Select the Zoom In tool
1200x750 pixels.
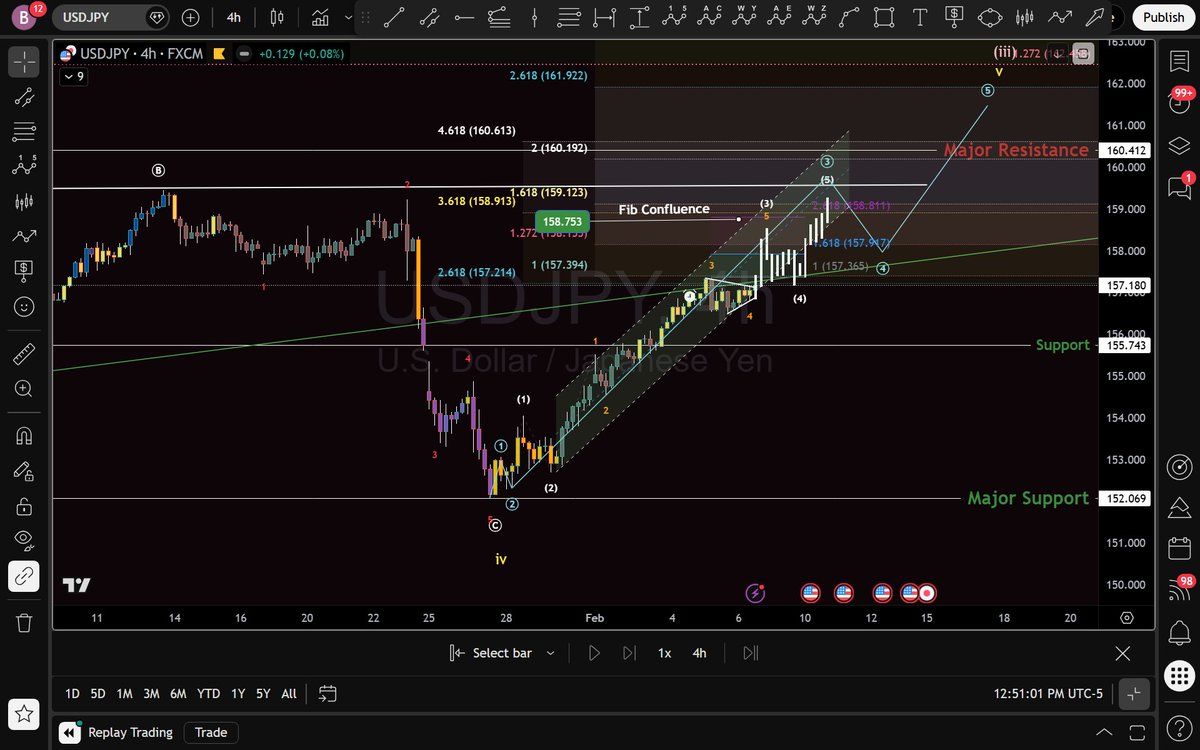point(25,389)
